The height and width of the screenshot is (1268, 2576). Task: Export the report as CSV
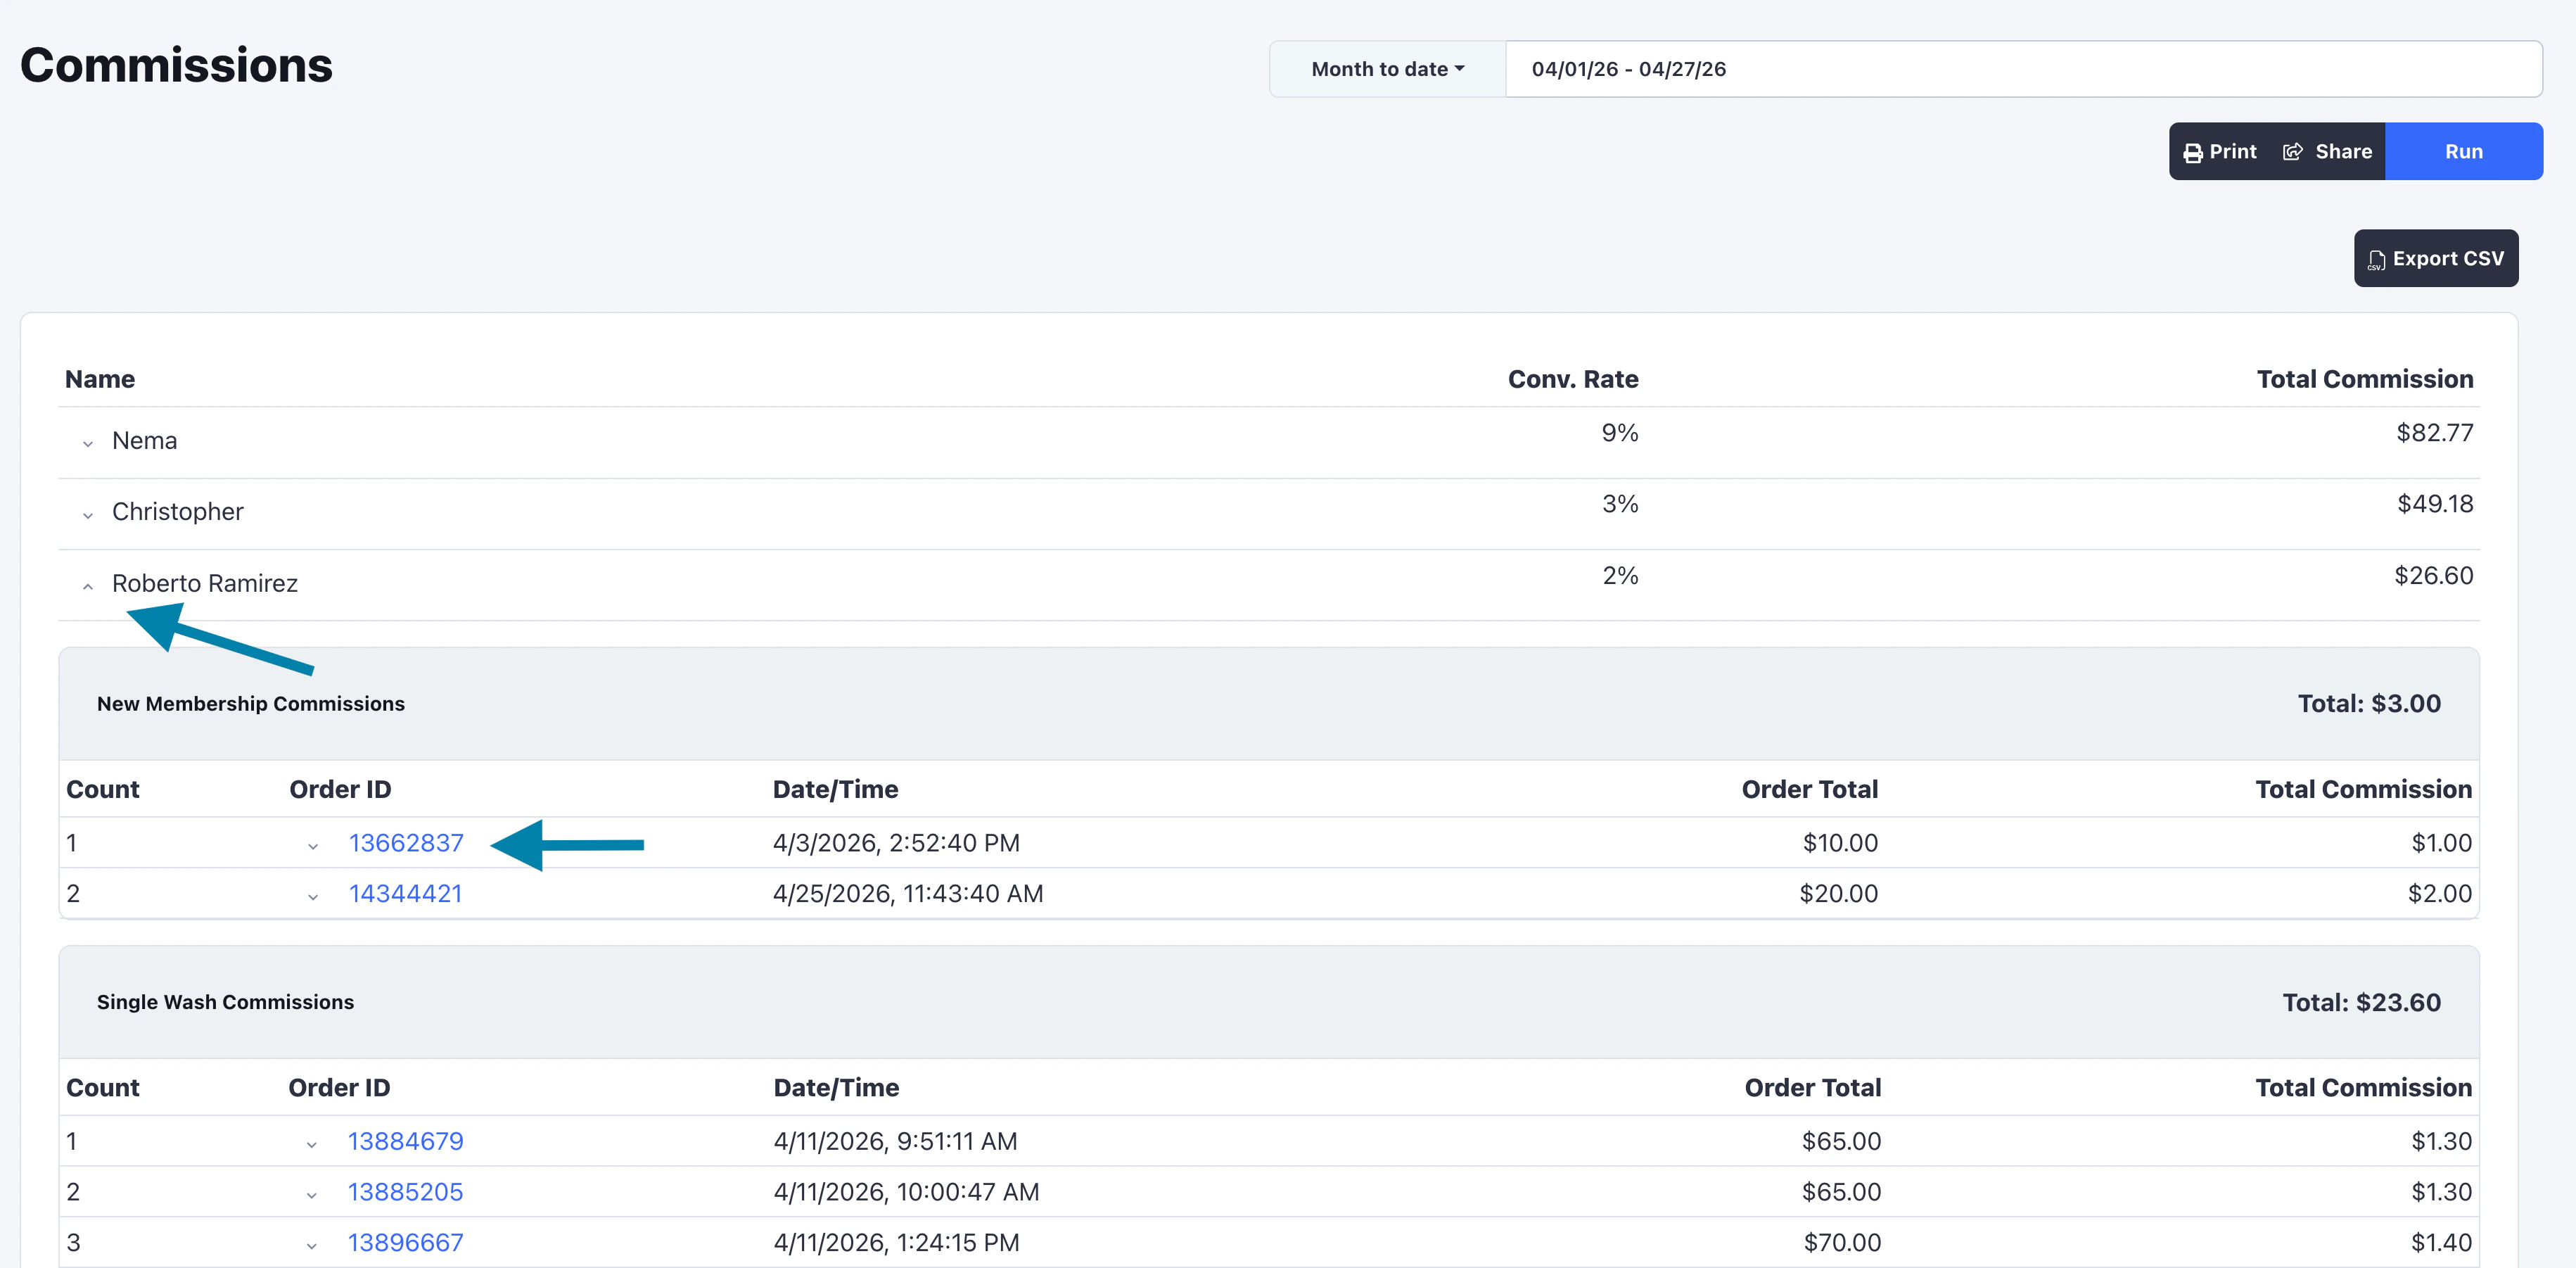click(x=2435, y=259)
